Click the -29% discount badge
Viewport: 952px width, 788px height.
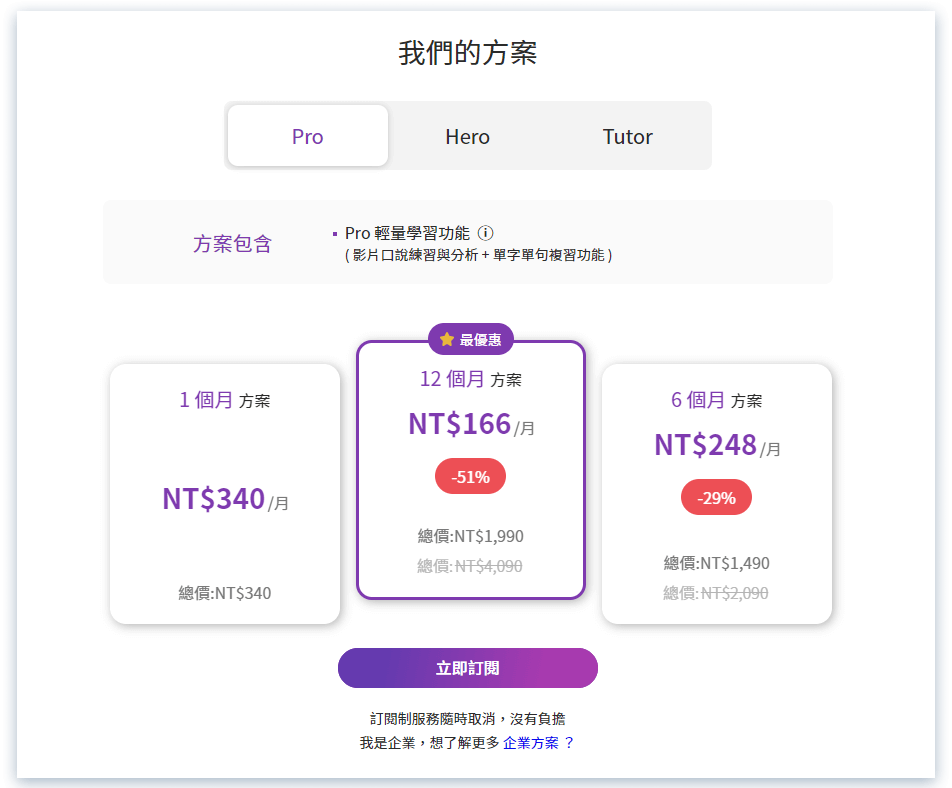coord(716,497)
